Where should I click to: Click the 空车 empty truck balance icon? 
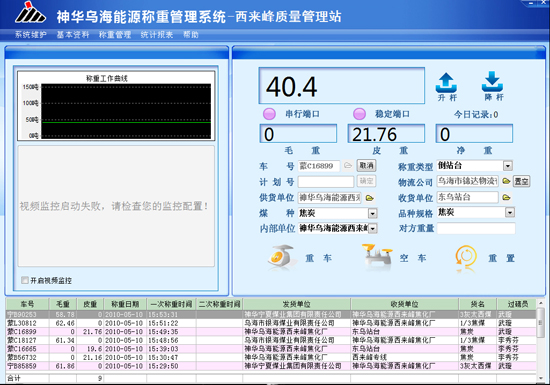(x=377, y=258)
